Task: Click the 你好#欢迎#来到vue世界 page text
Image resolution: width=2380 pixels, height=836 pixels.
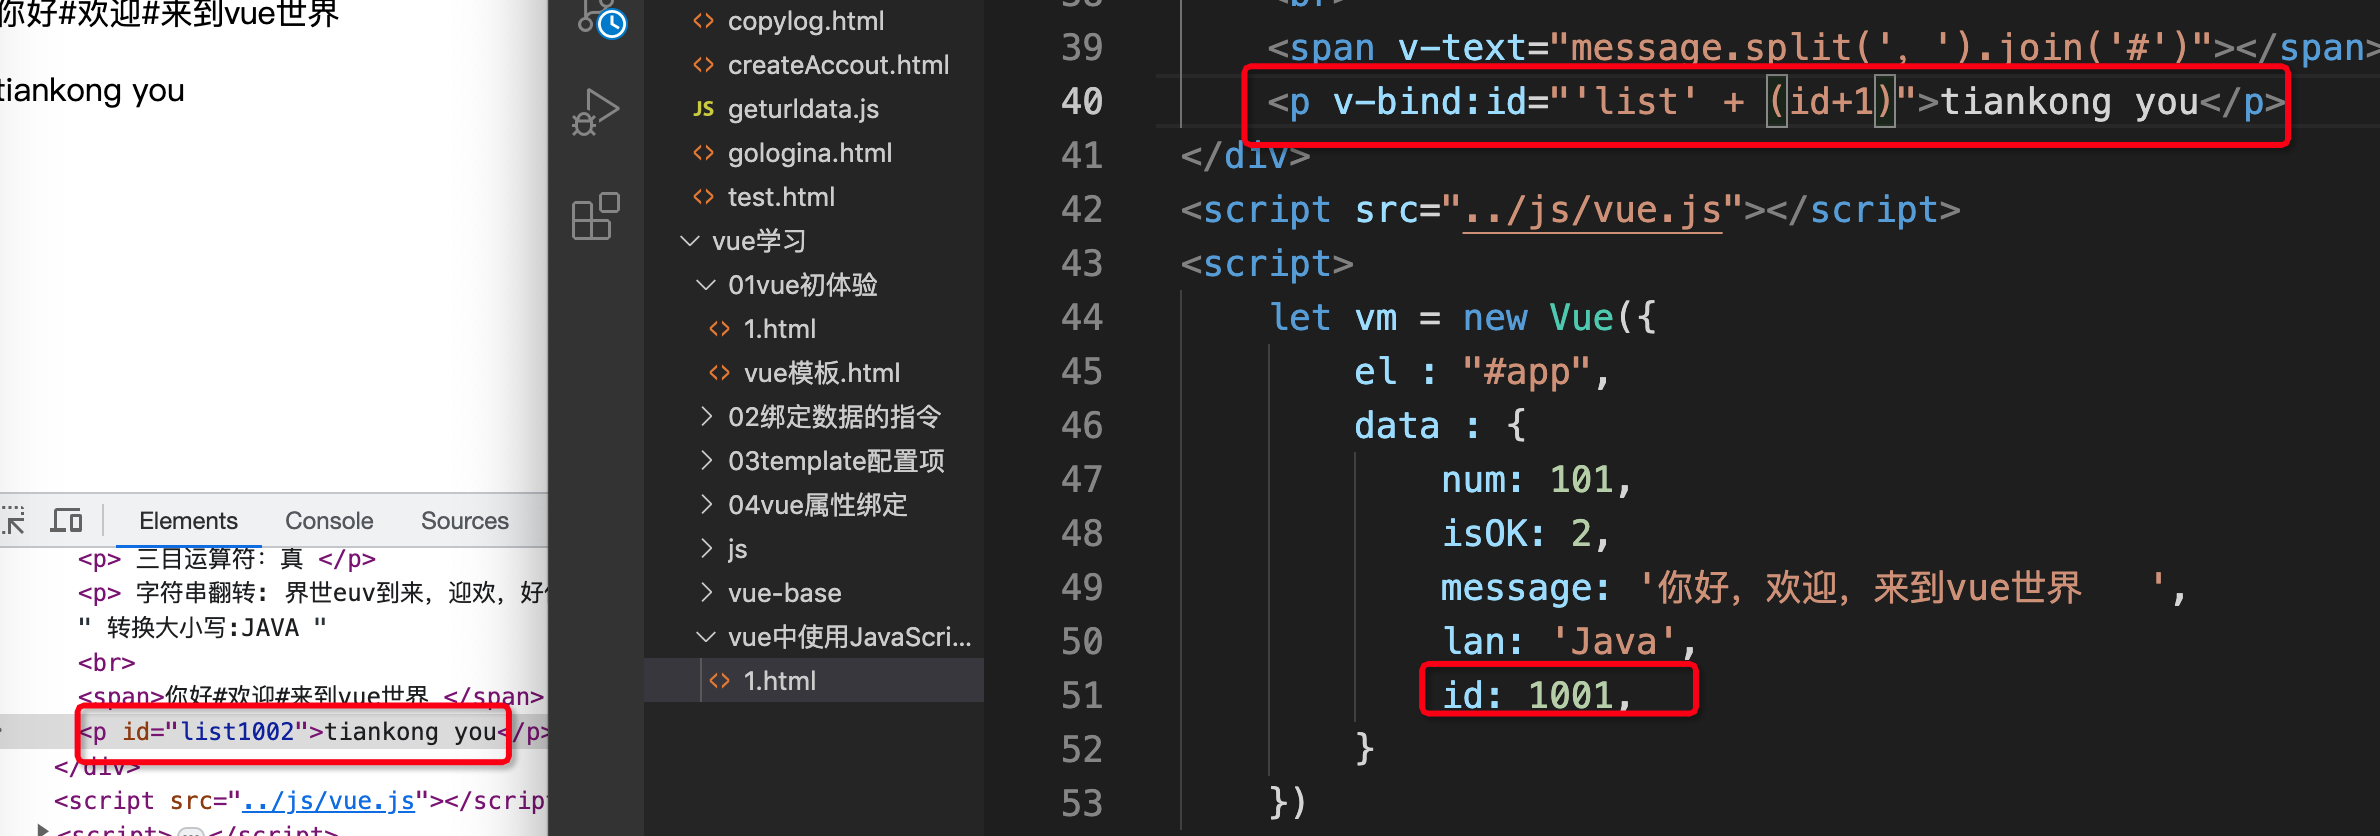Action: (169, 15)
